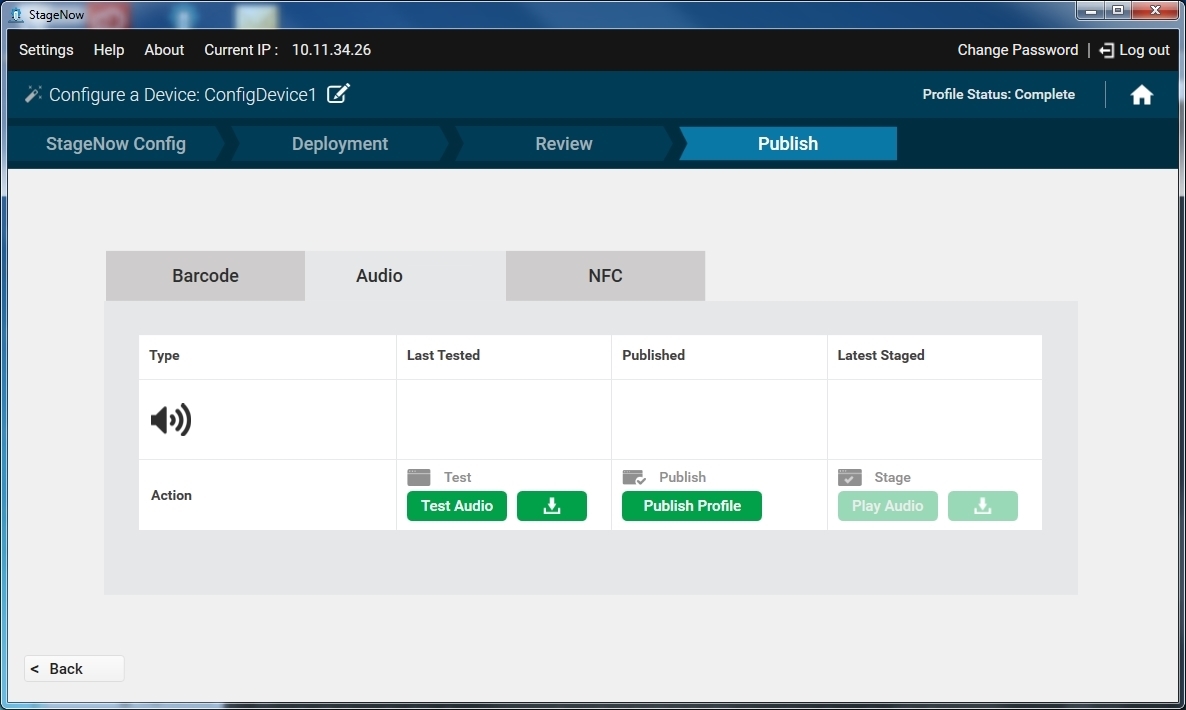Click the wizard wand icon in header
Screen dimensions: 1186x710
click(x=33, y=94)
